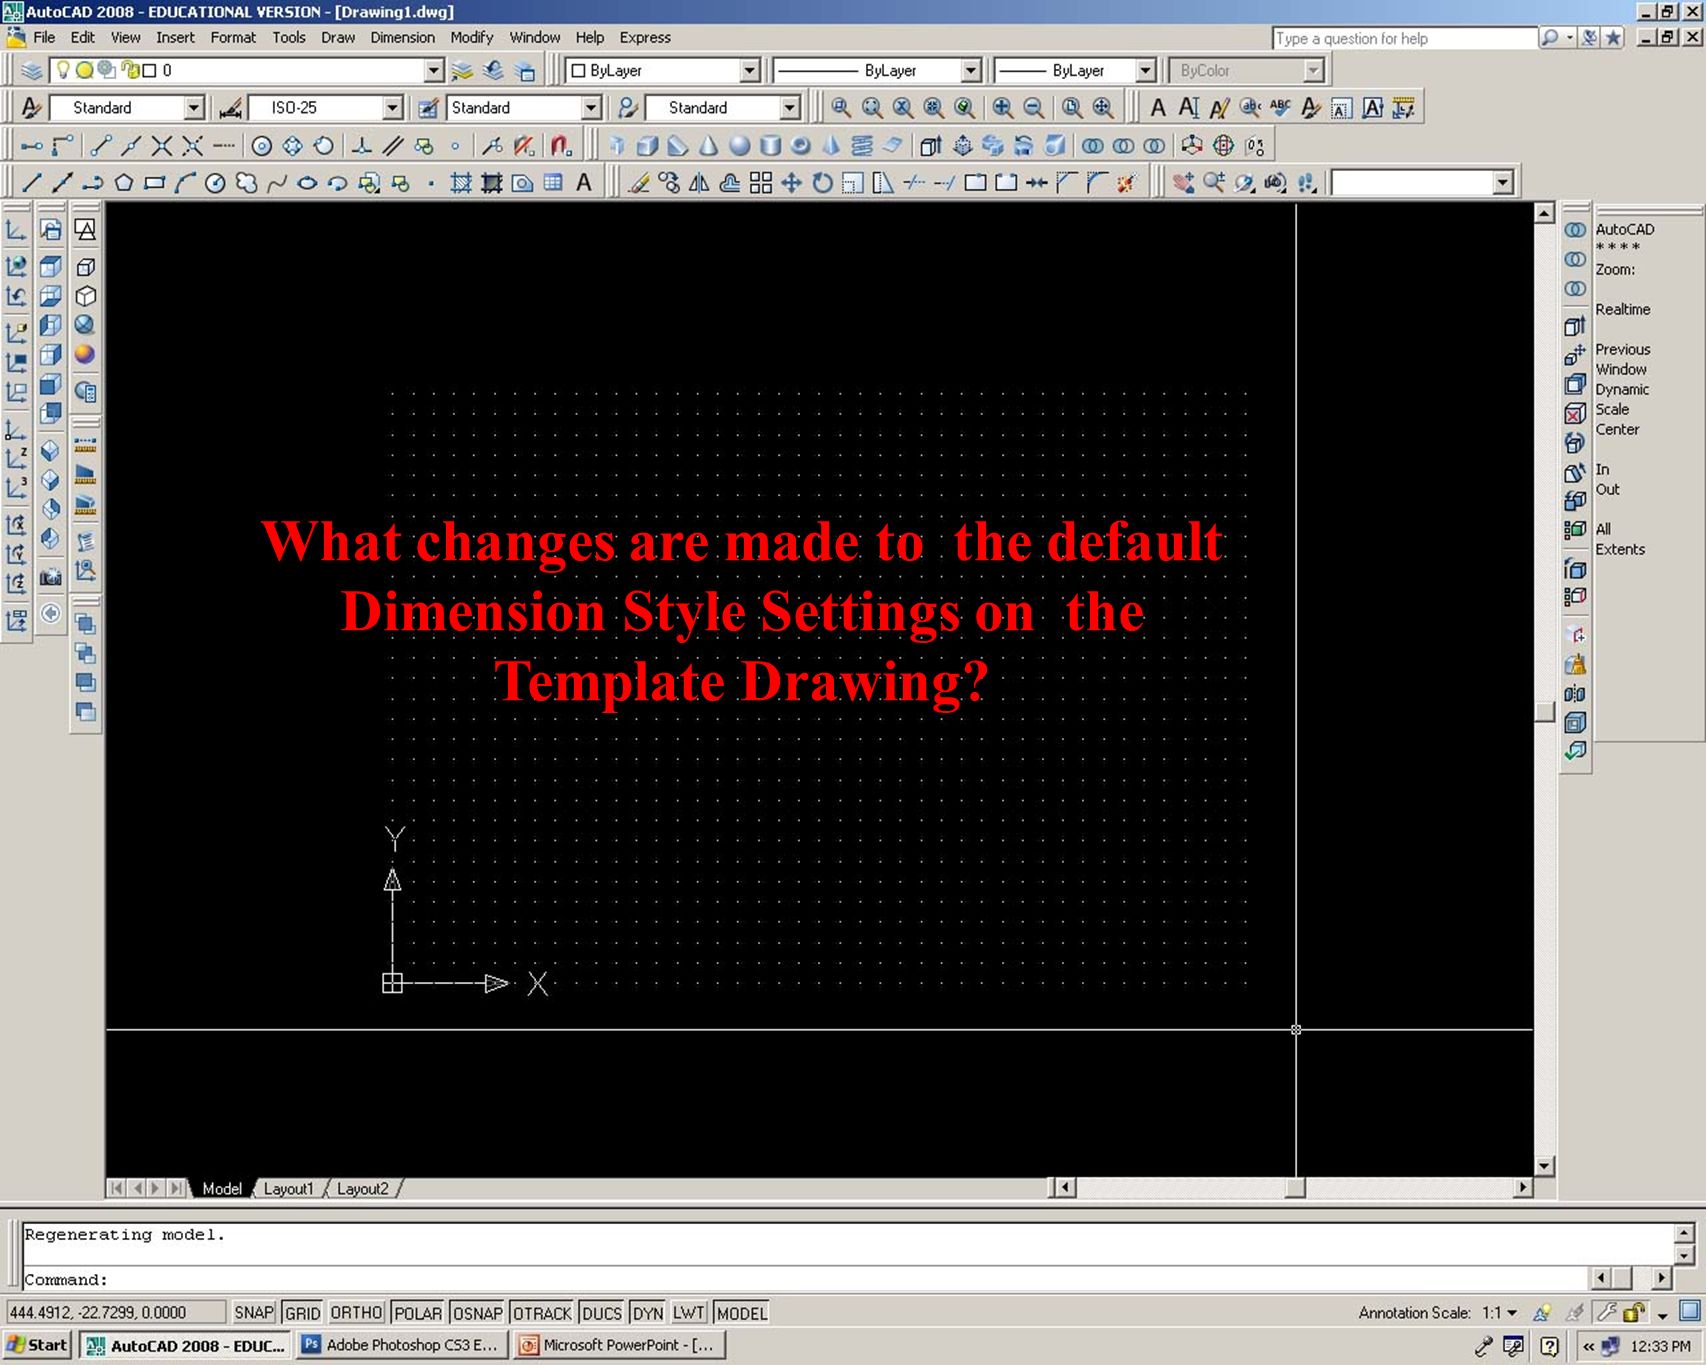
Task: Select the Line tool in Draw toolbar
Action: pyautogui.click(x=32, y=183)
